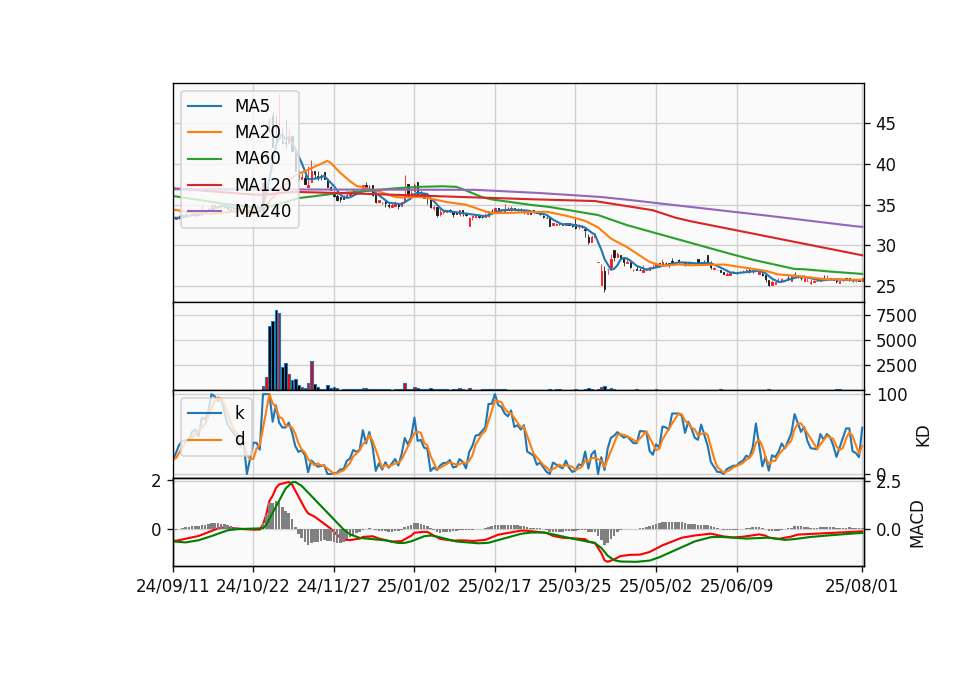Click the MACD left axis value 2

[x=157, y=482]
